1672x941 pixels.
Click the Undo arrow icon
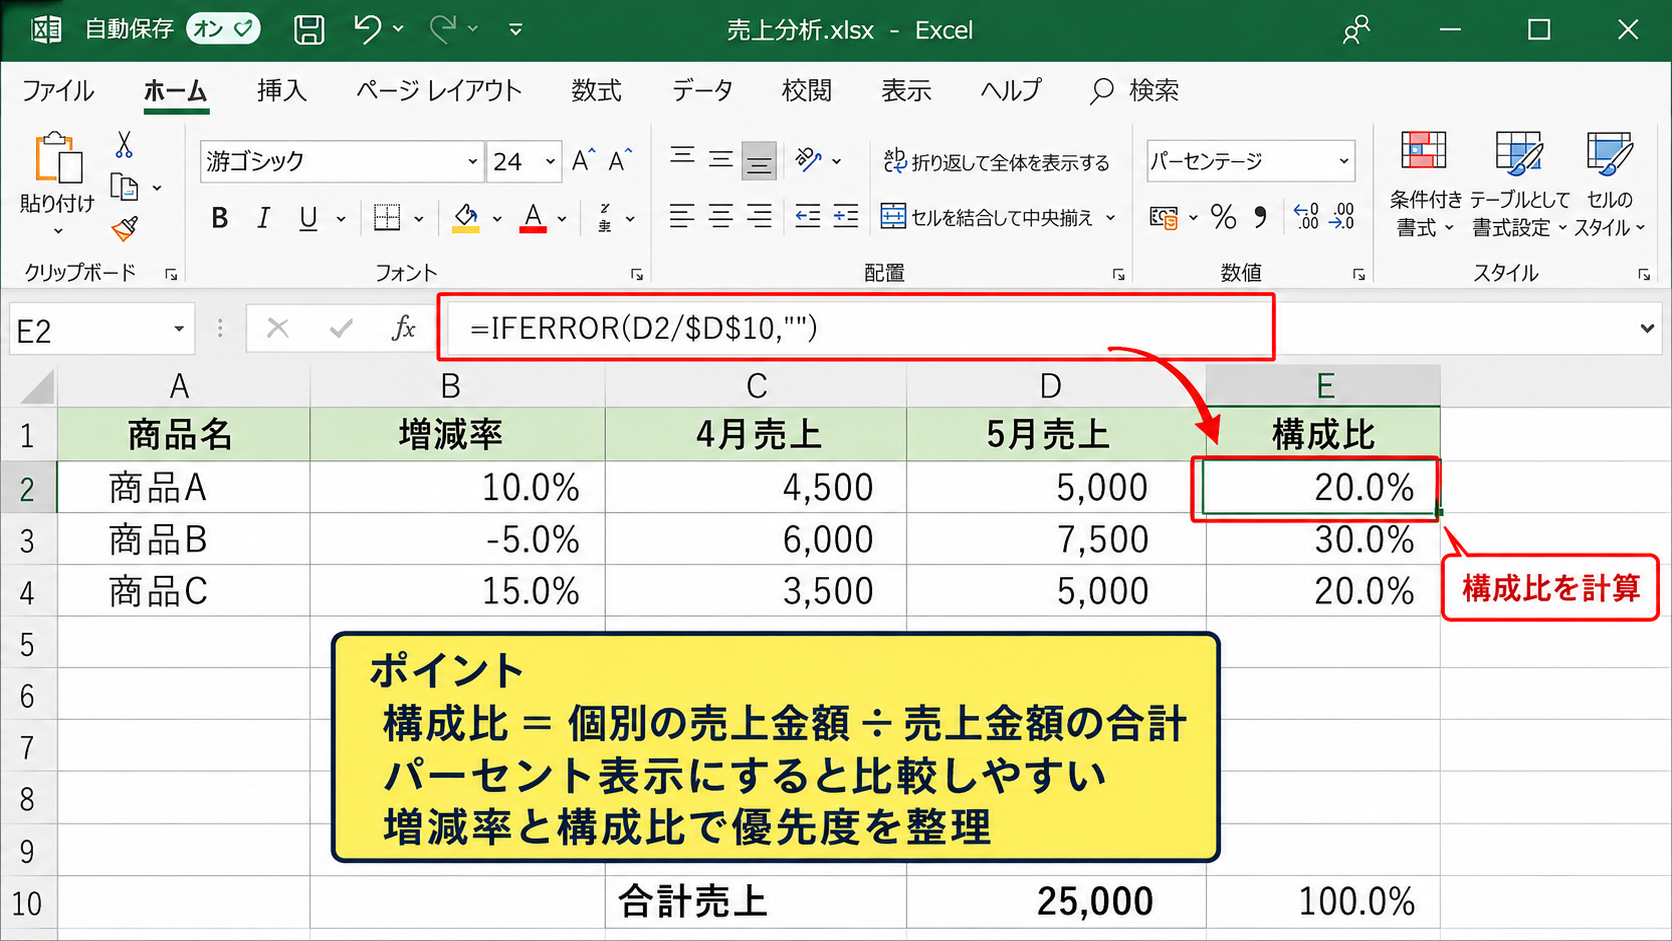tap(367, 30)
